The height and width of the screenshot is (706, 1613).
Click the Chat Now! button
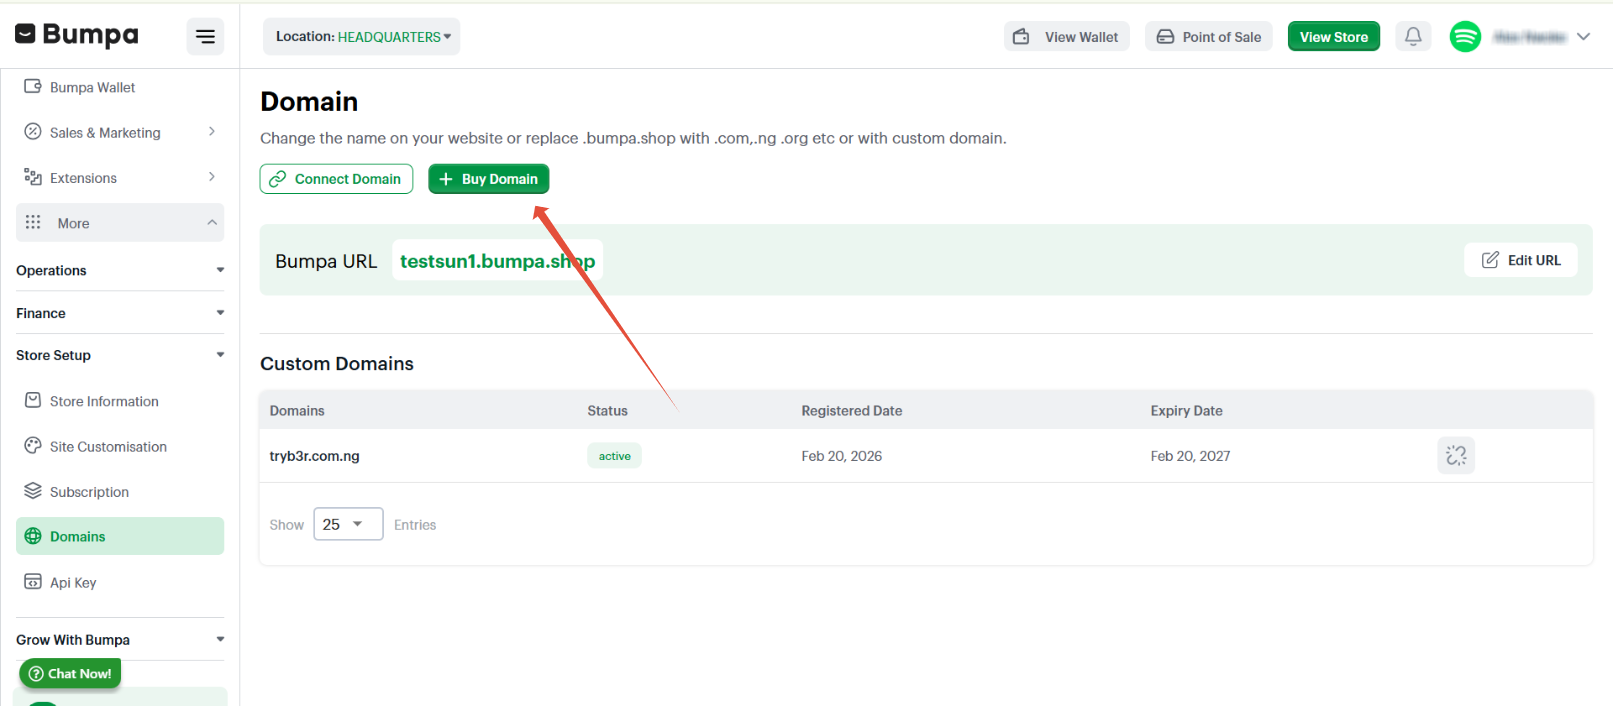pyautogui.click(x=70, y=674)
